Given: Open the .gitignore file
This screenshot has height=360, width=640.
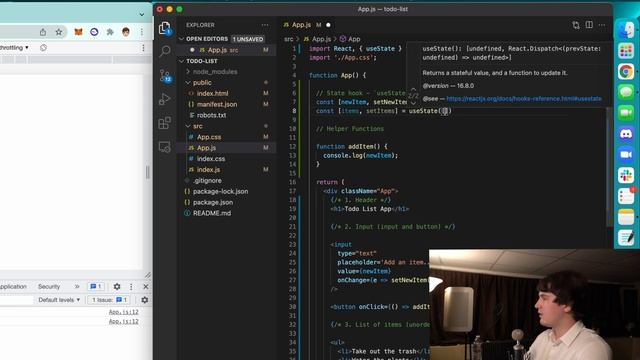Looking at the screenshot, I should [x=207, y=180].
